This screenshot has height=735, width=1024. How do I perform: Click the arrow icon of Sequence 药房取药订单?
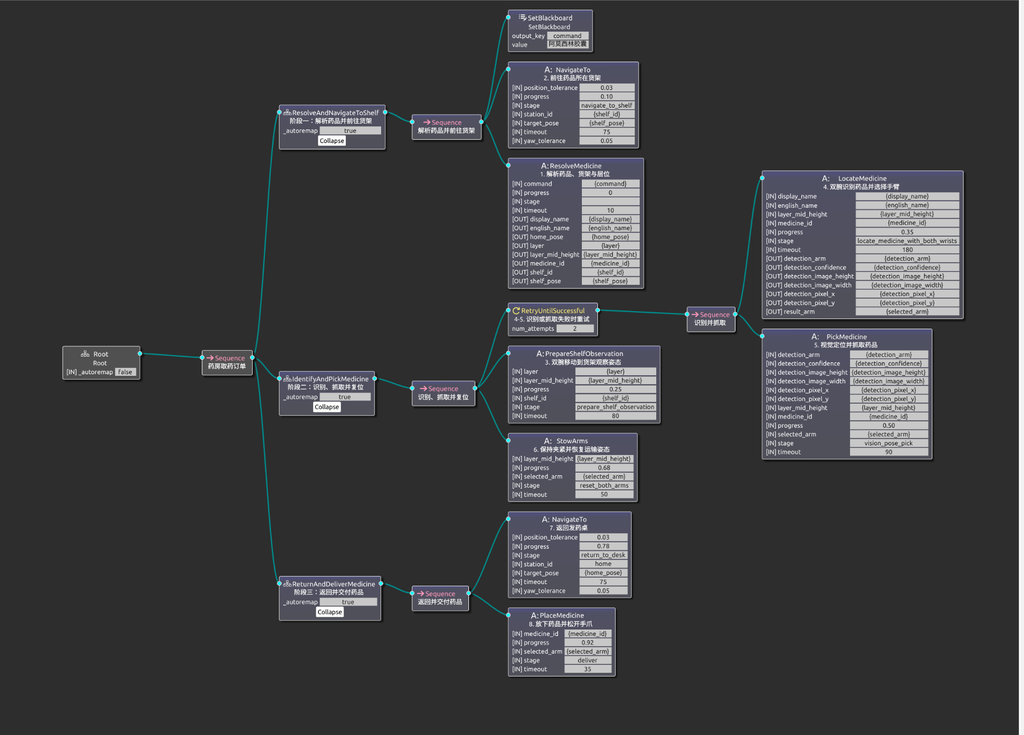[210, 358]
